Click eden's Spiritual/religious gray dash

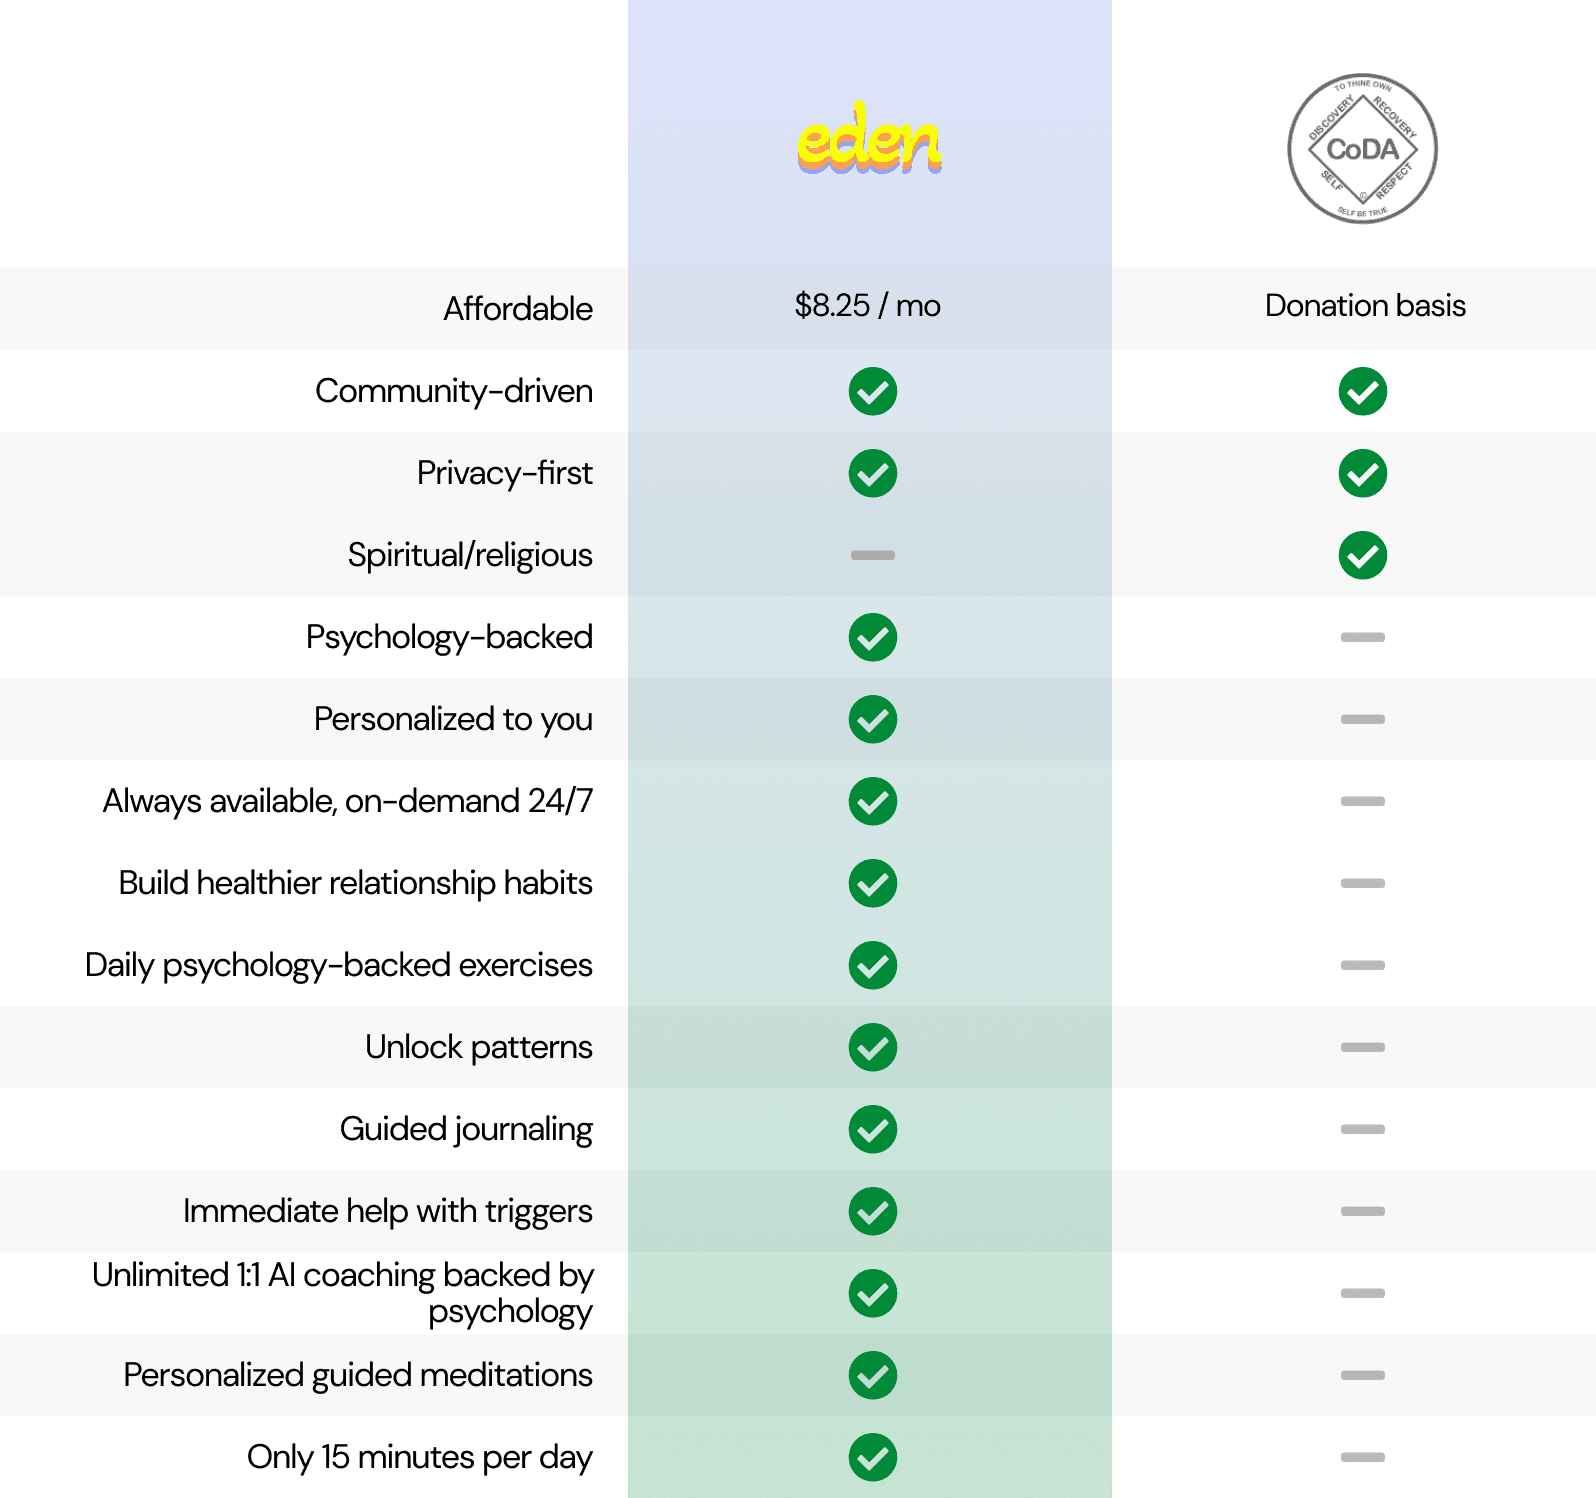872,555
